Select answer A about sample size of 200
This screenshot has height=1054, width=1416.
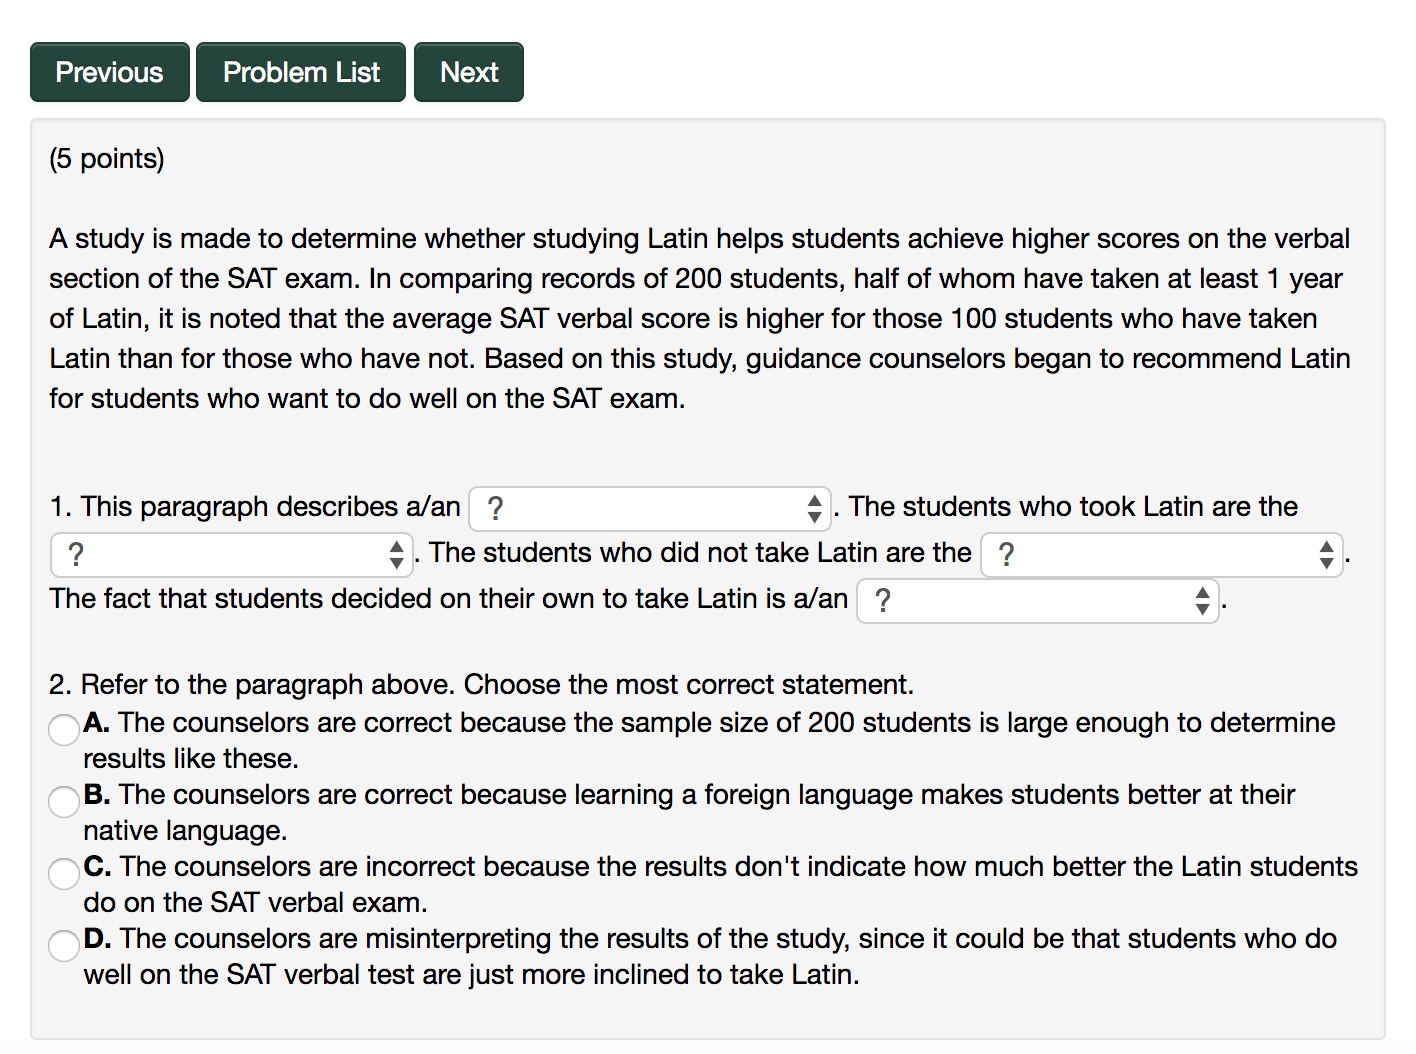point(64,729)
